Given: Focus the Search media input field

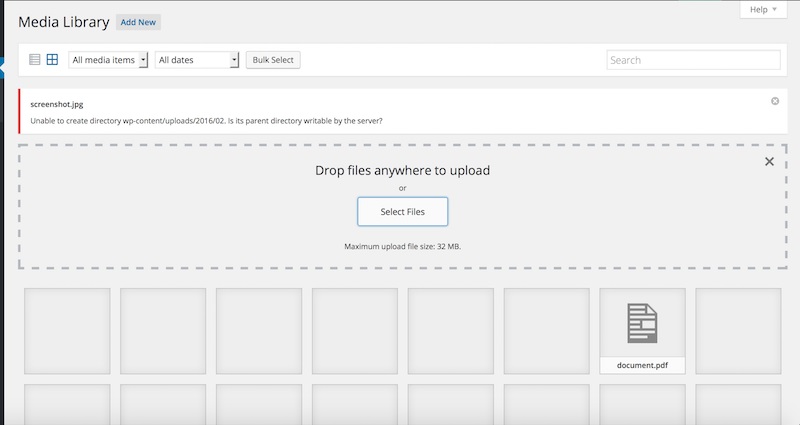Looking at the screenshot, I should [693, 60].
